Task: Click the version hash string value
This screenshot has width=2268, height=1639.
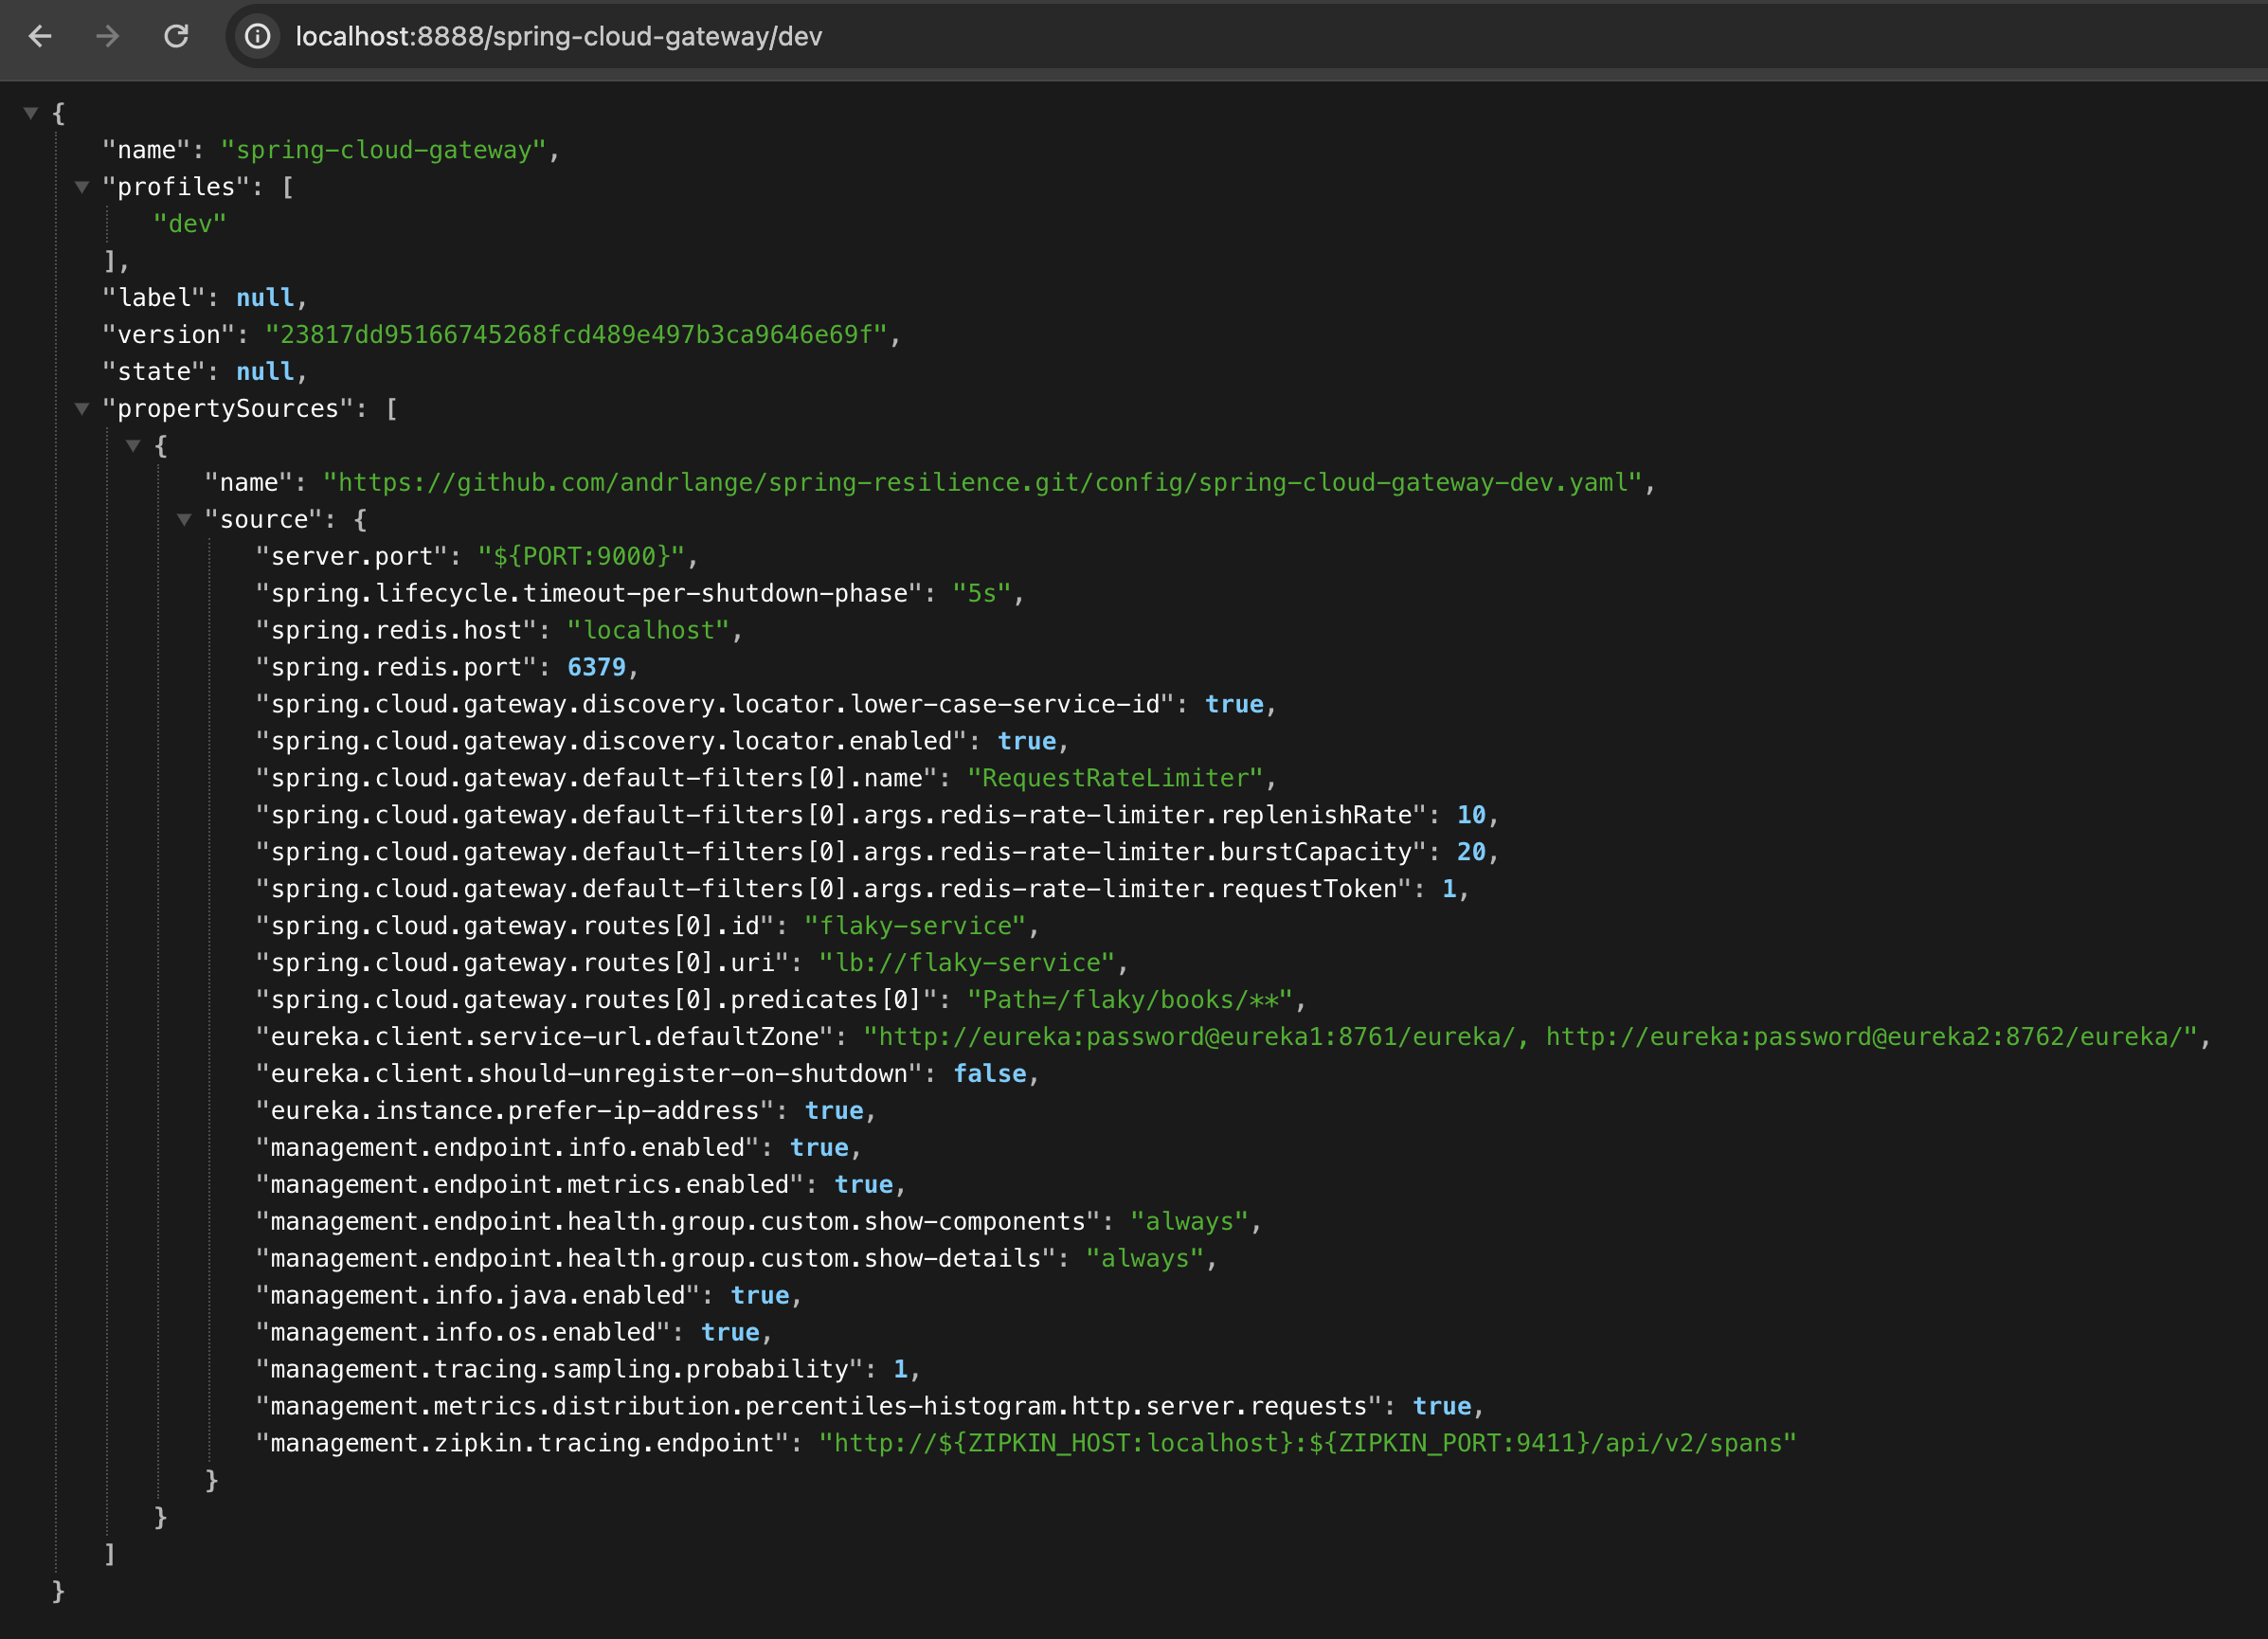Action: click(575, 335)
